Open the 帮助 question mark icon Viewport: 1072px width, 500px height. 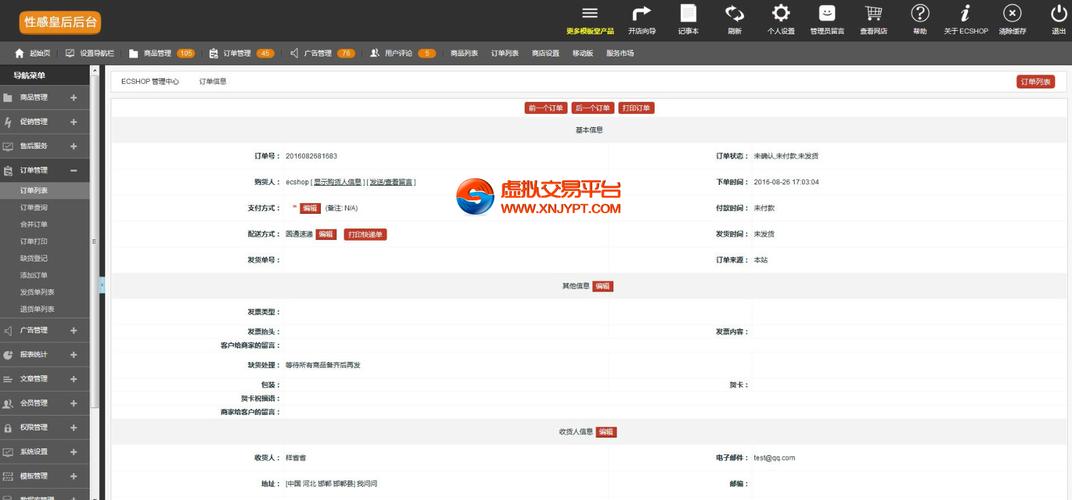point(920,14)
